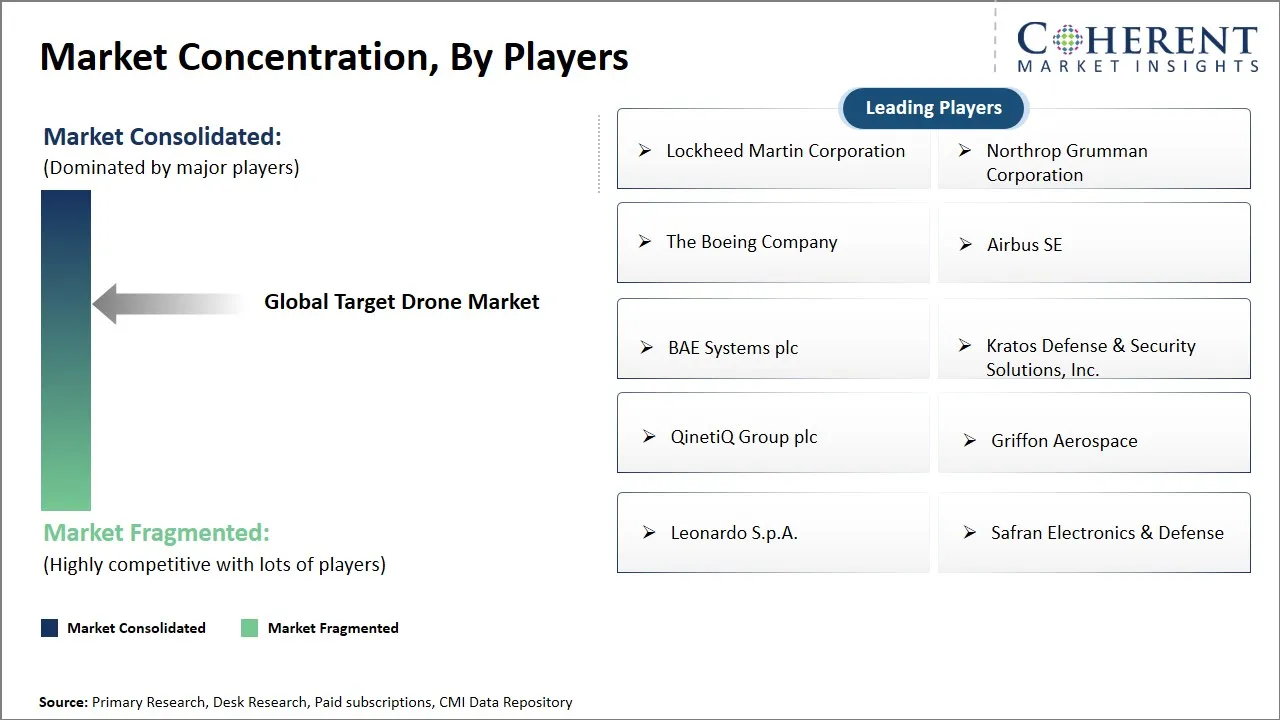
Task: Click the arrow bullet beside Leonardo S.p.A.
Action: [649, 533]
